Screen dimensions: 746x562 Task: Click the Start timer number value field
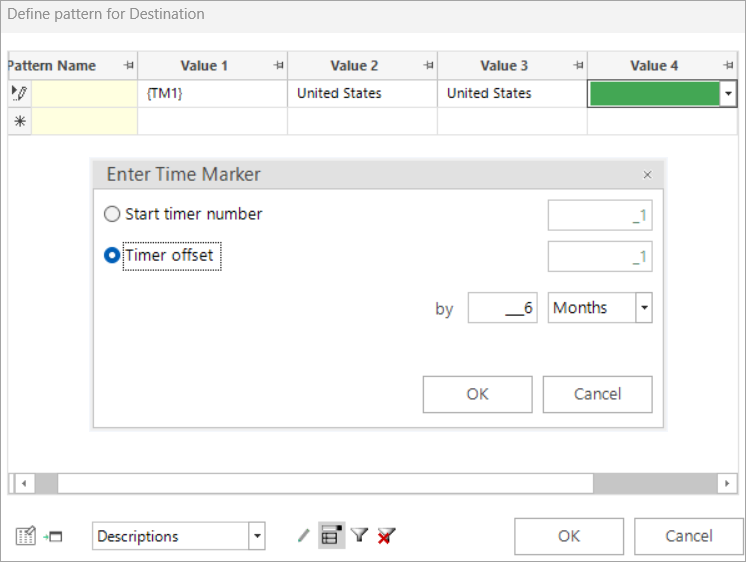click(600, 215)
